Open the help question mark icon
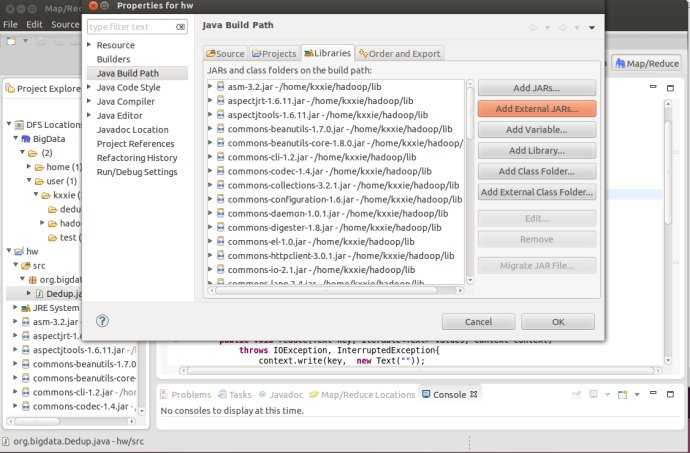Screen dimensions: 690x453 pyautogui.click(x=102, y=321)
